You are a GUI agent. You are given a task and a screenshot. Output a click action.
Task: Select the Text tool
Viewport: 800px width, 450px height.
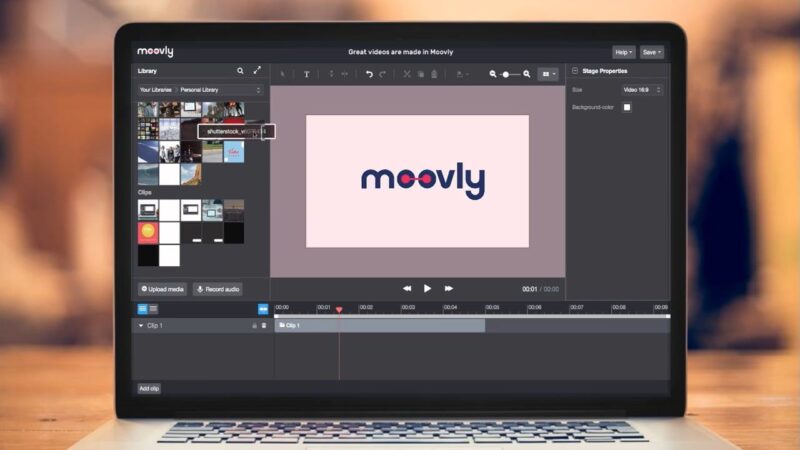point(307,74)
